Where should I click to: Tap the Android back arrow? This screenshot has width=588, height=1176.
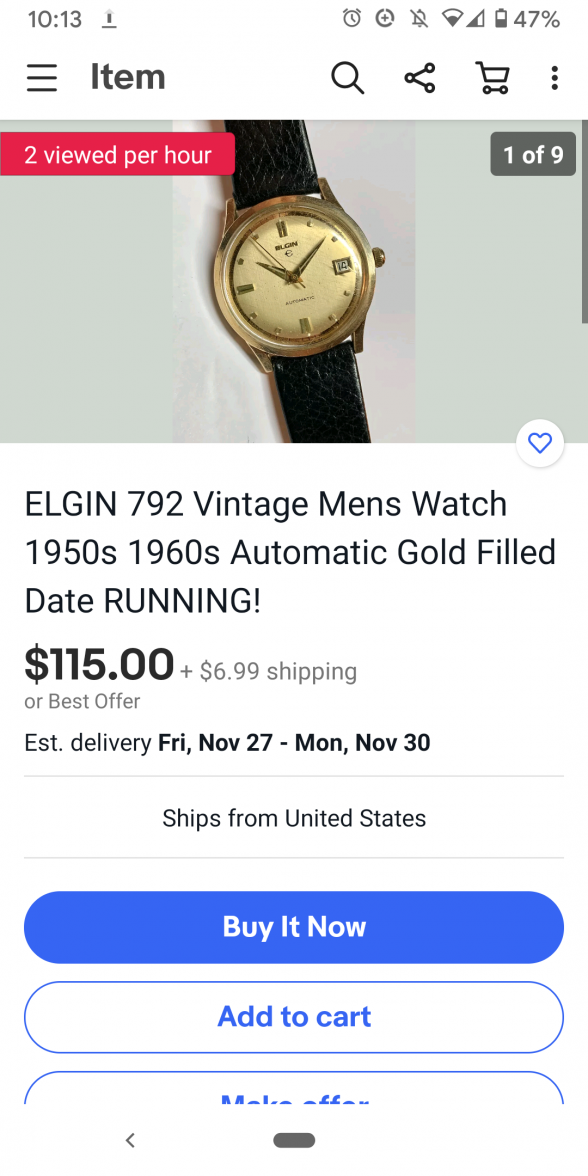coord(130,1140)
